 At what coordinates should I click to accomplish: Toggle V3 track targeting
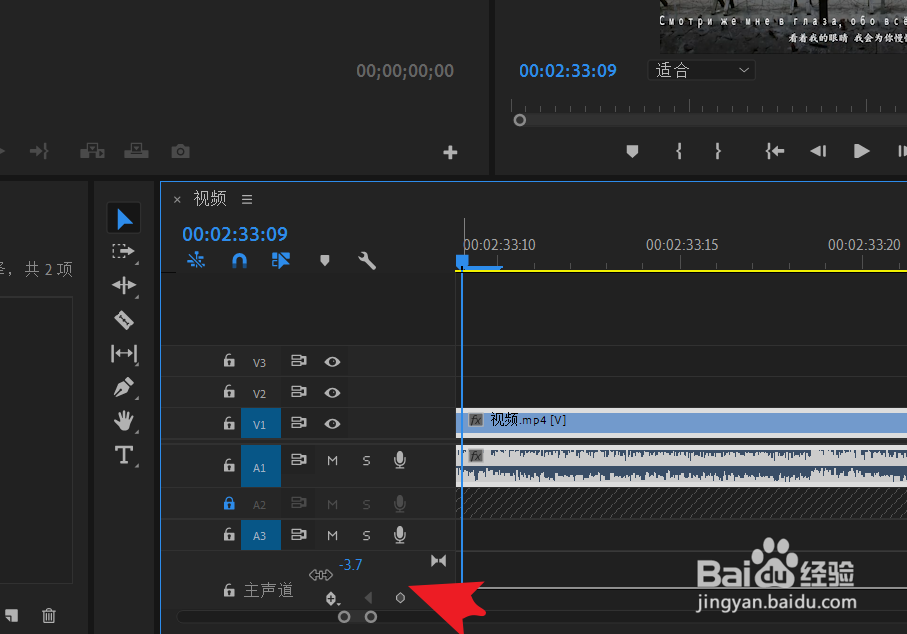(259, 363)
